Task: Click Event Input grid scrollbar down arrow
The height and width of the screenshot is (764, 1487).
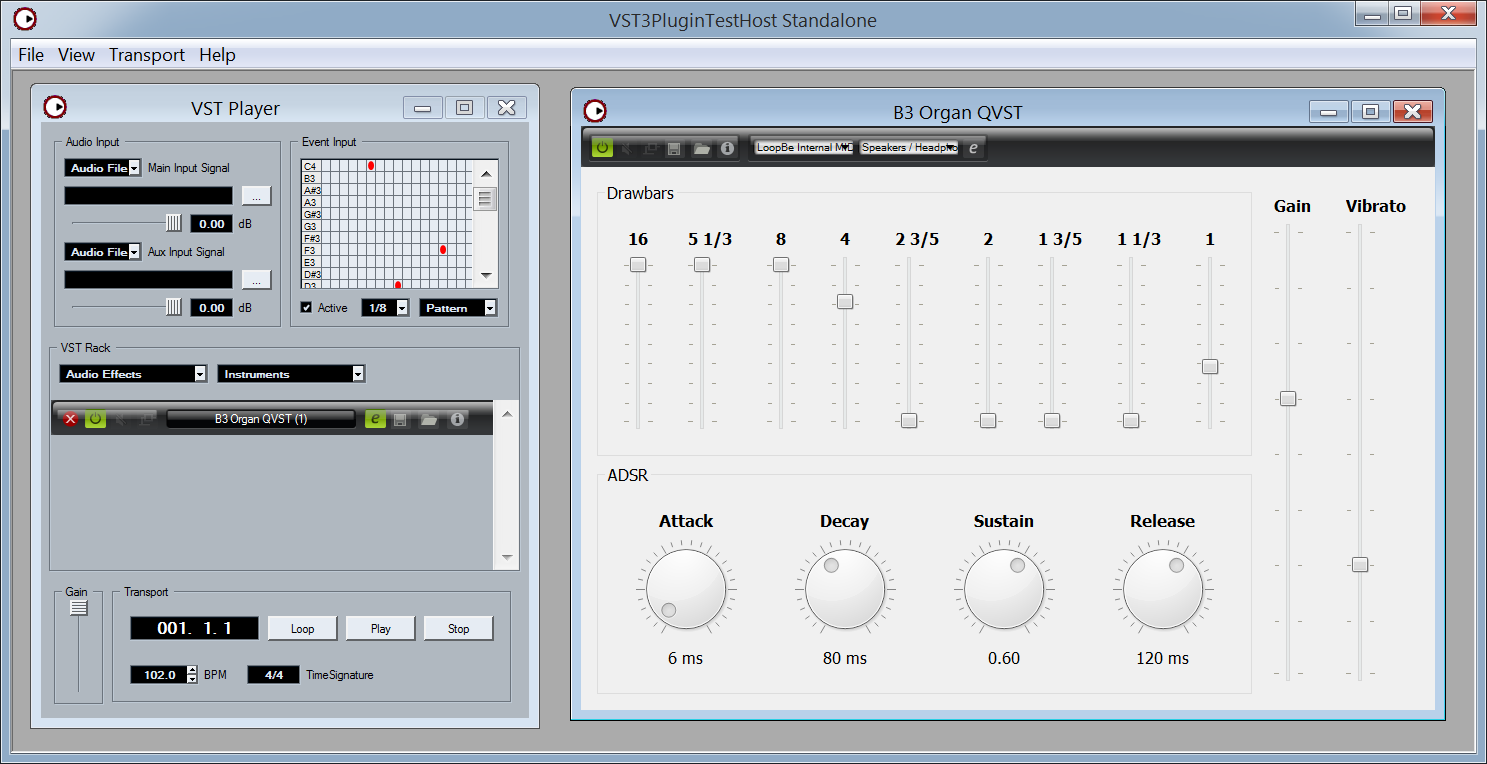Action: pyautogui.click(x=486, y=275)
